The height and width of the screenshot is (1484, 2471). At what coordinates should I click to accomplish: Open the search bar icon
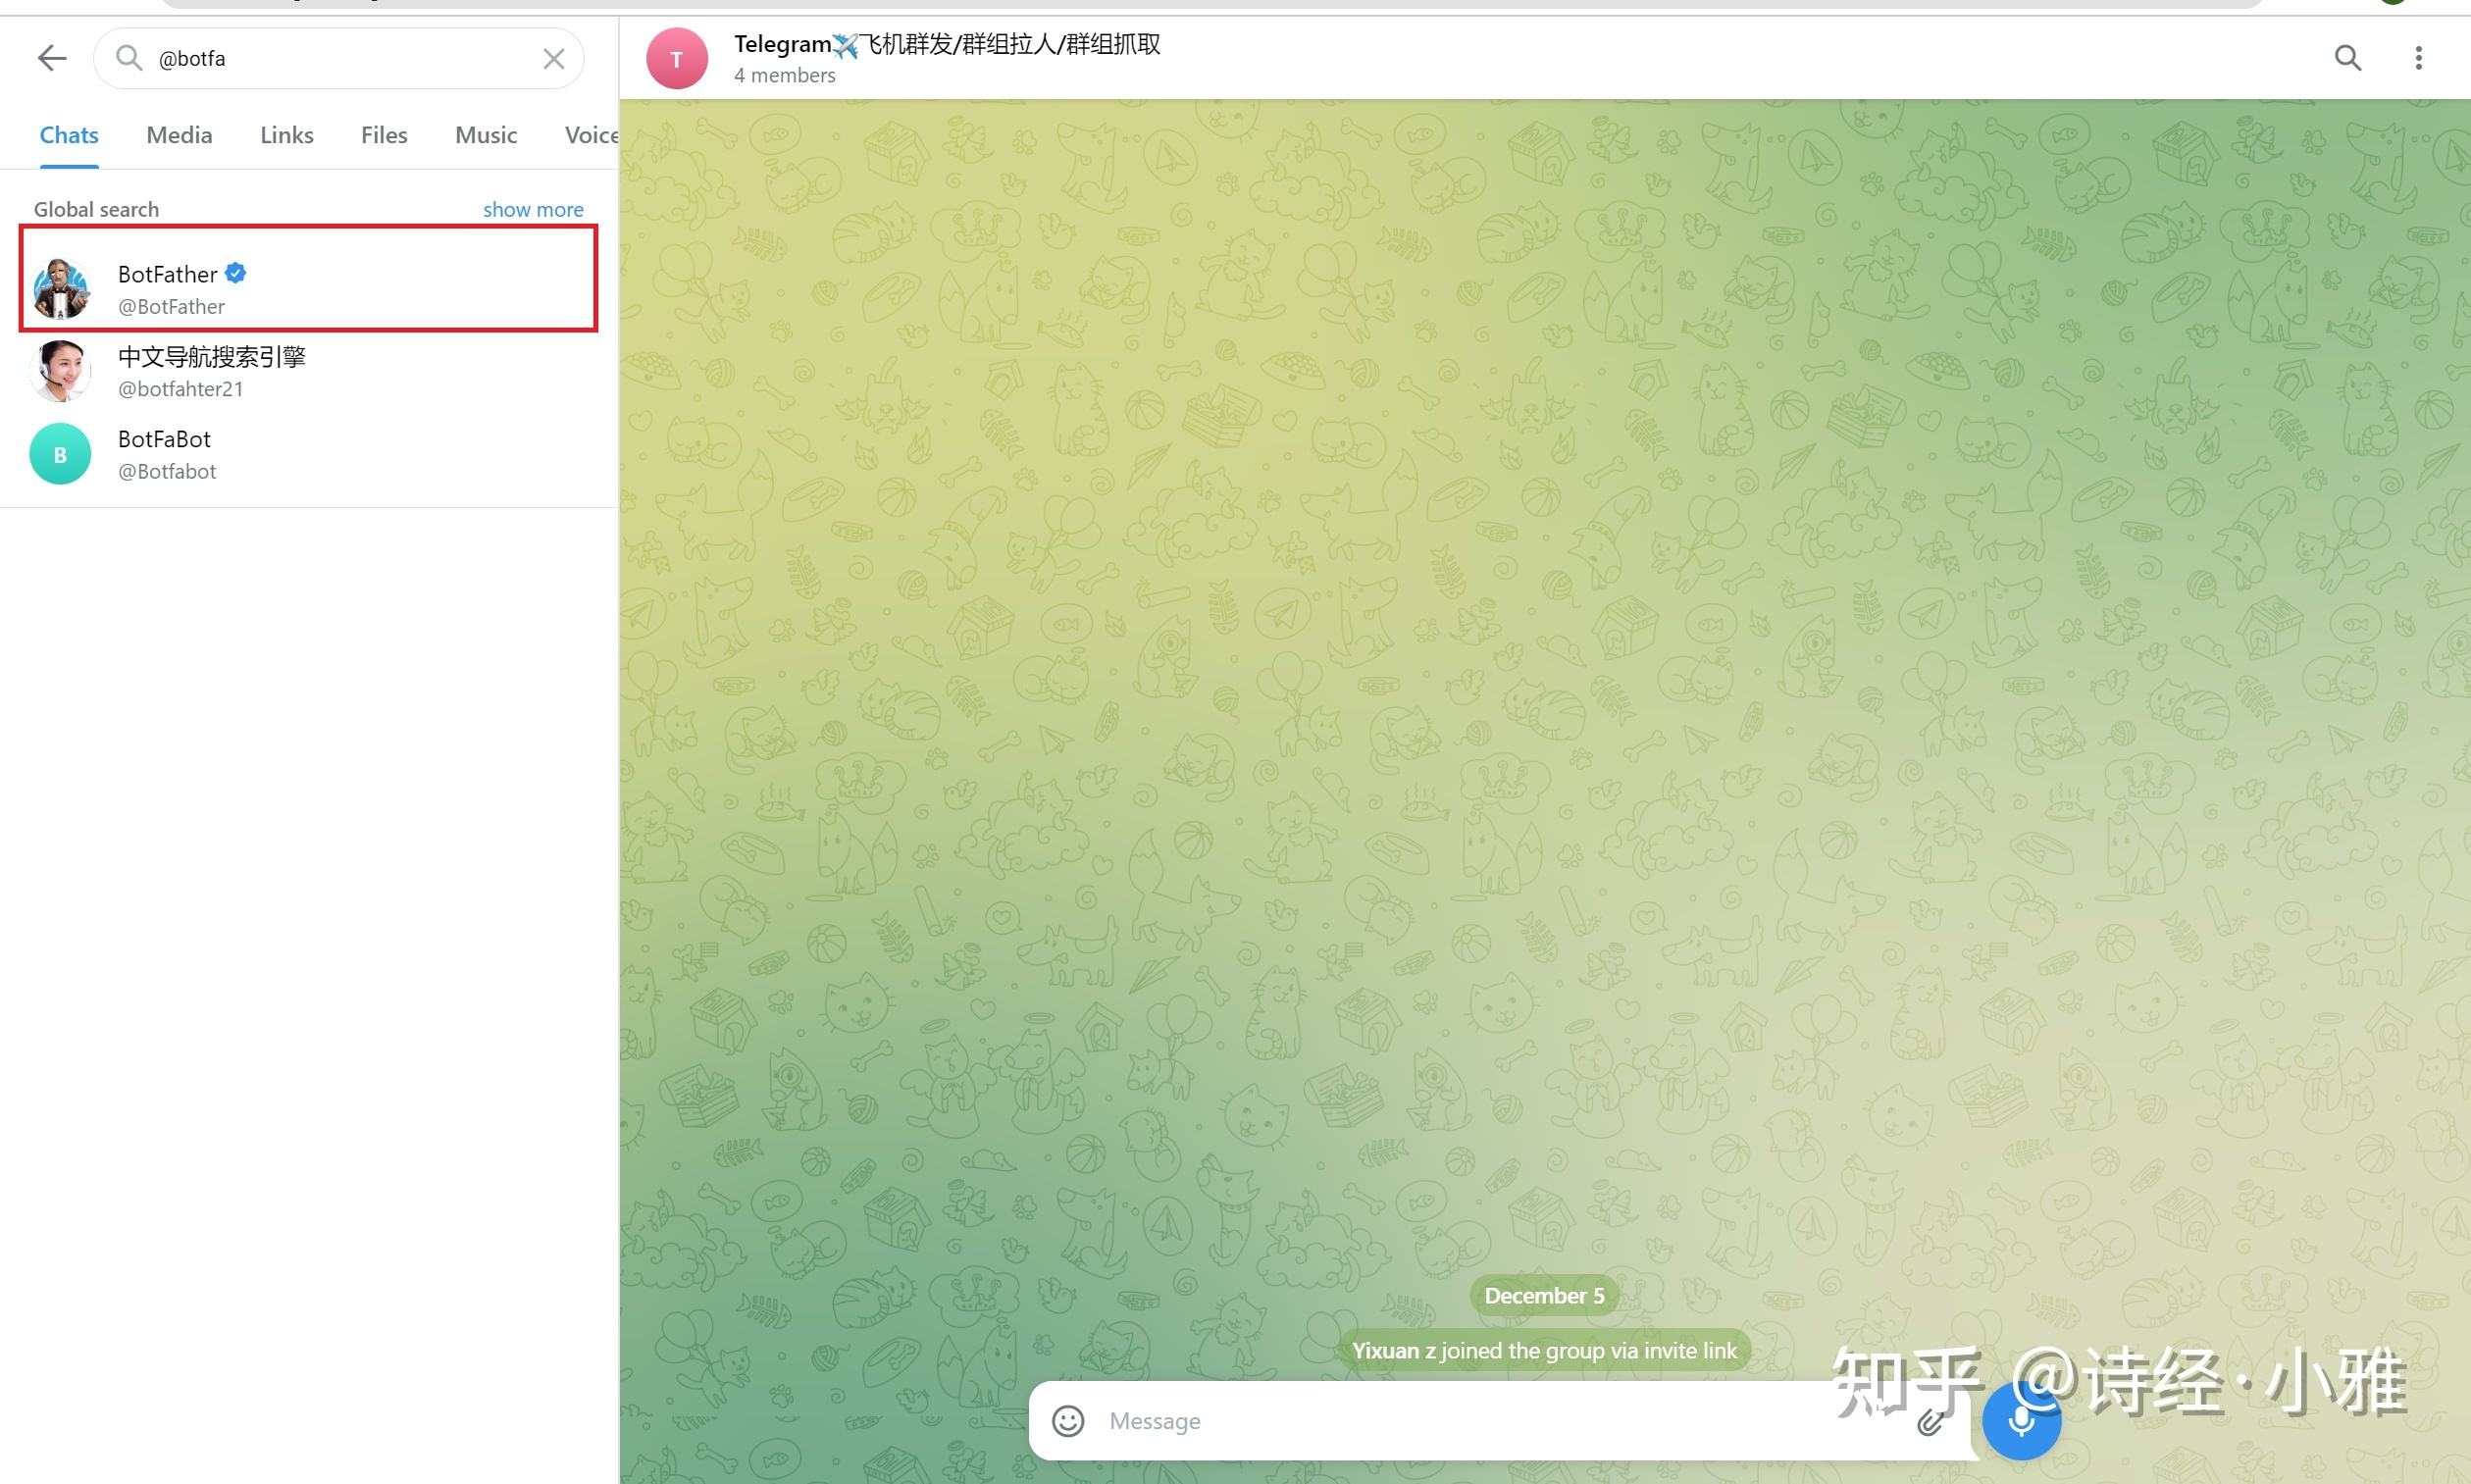2347,57
